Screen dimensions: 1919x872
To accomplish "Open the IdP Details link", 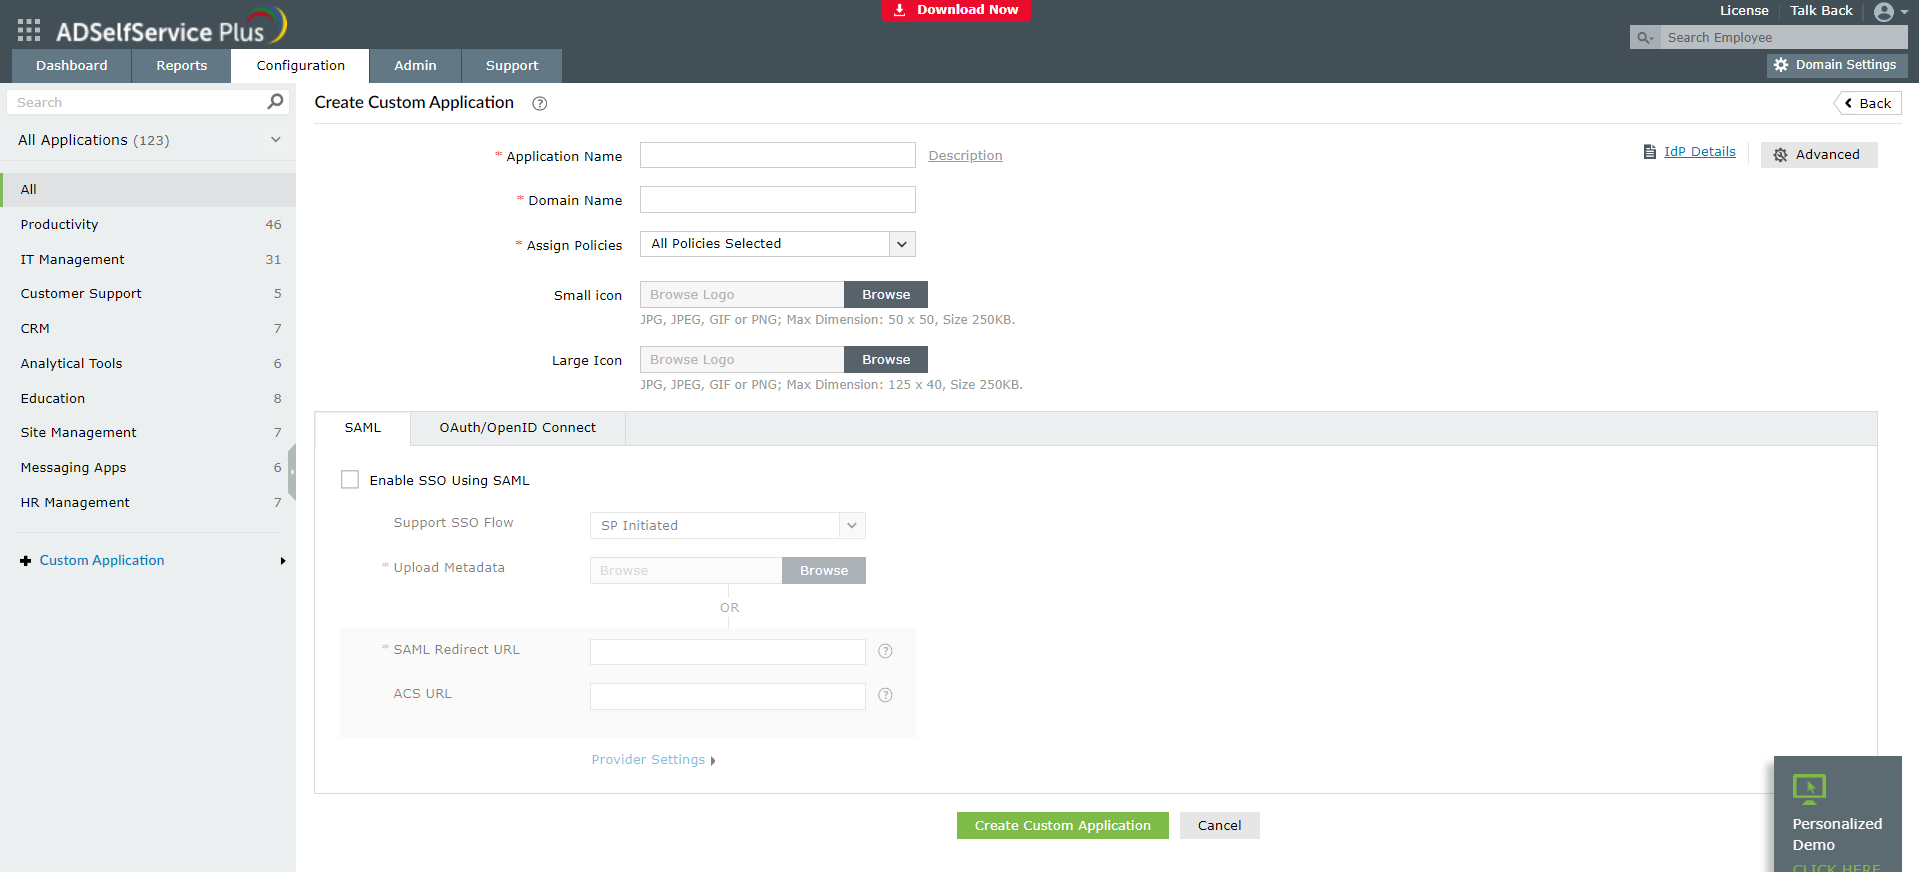I will 1700,152.
